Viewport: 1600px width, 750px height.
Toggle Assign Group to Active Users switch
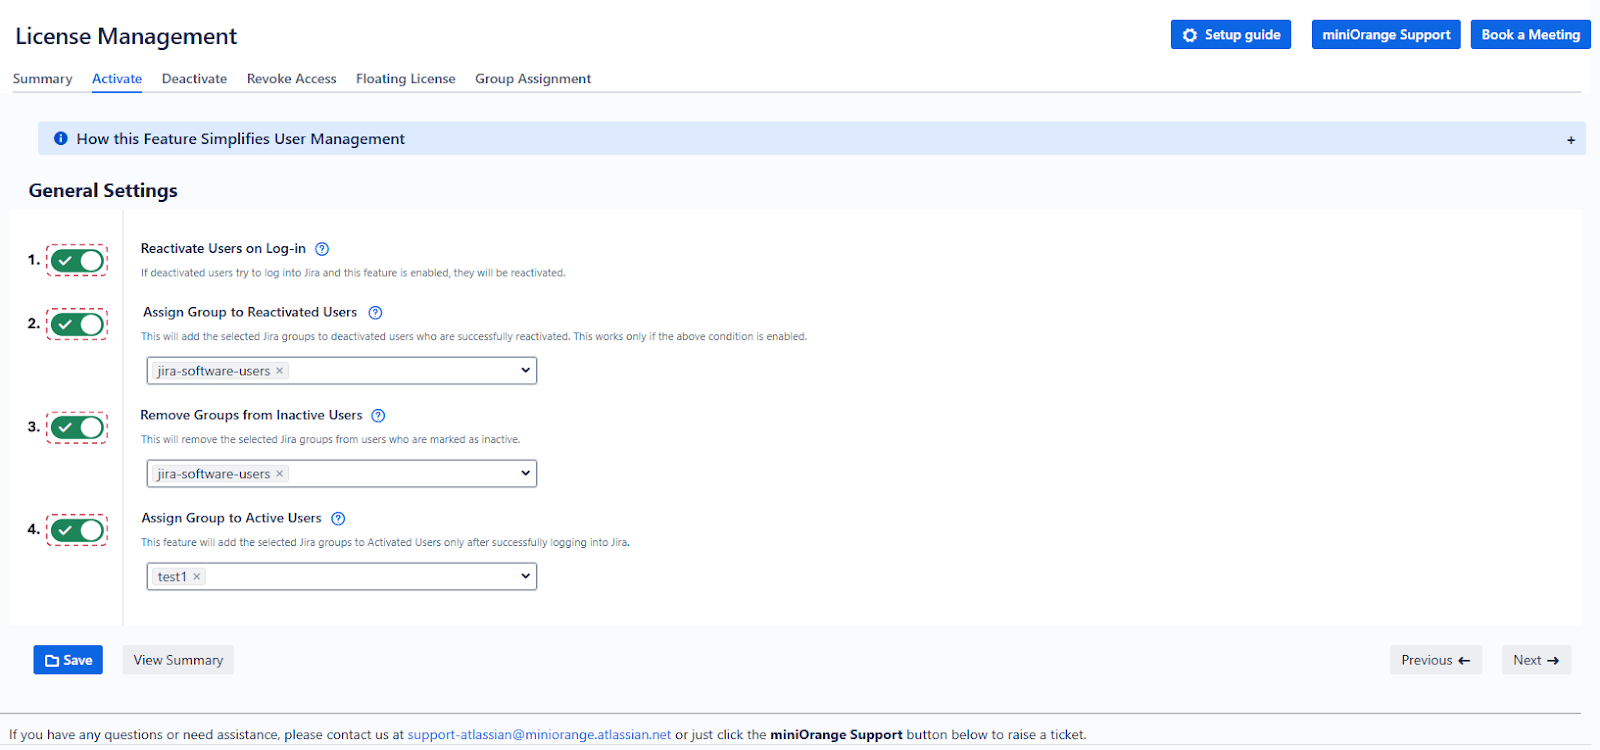[78, 530]
